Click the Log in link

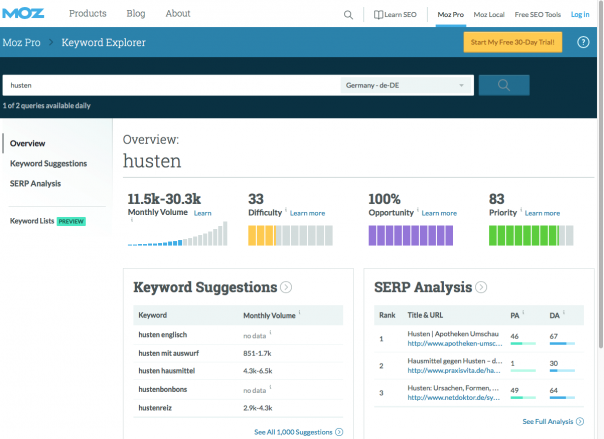(x=580, y=15)
